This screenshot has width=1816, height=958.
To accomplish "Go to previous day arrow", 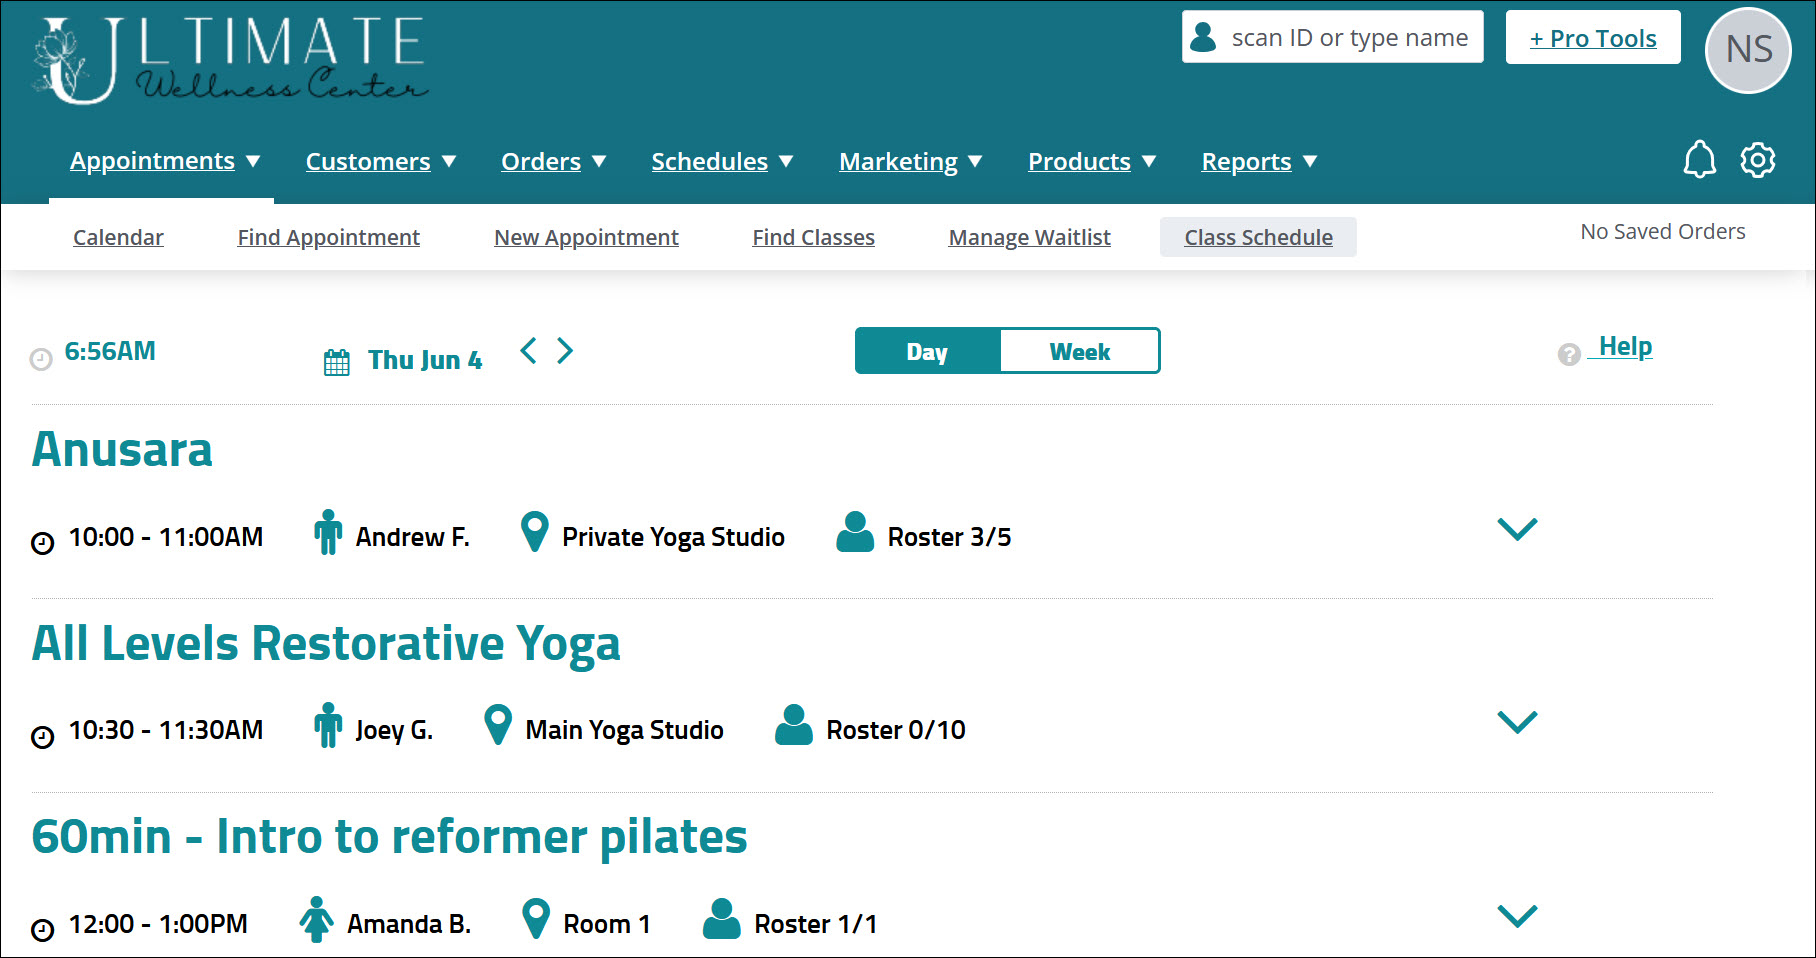I will coord(529,351).
